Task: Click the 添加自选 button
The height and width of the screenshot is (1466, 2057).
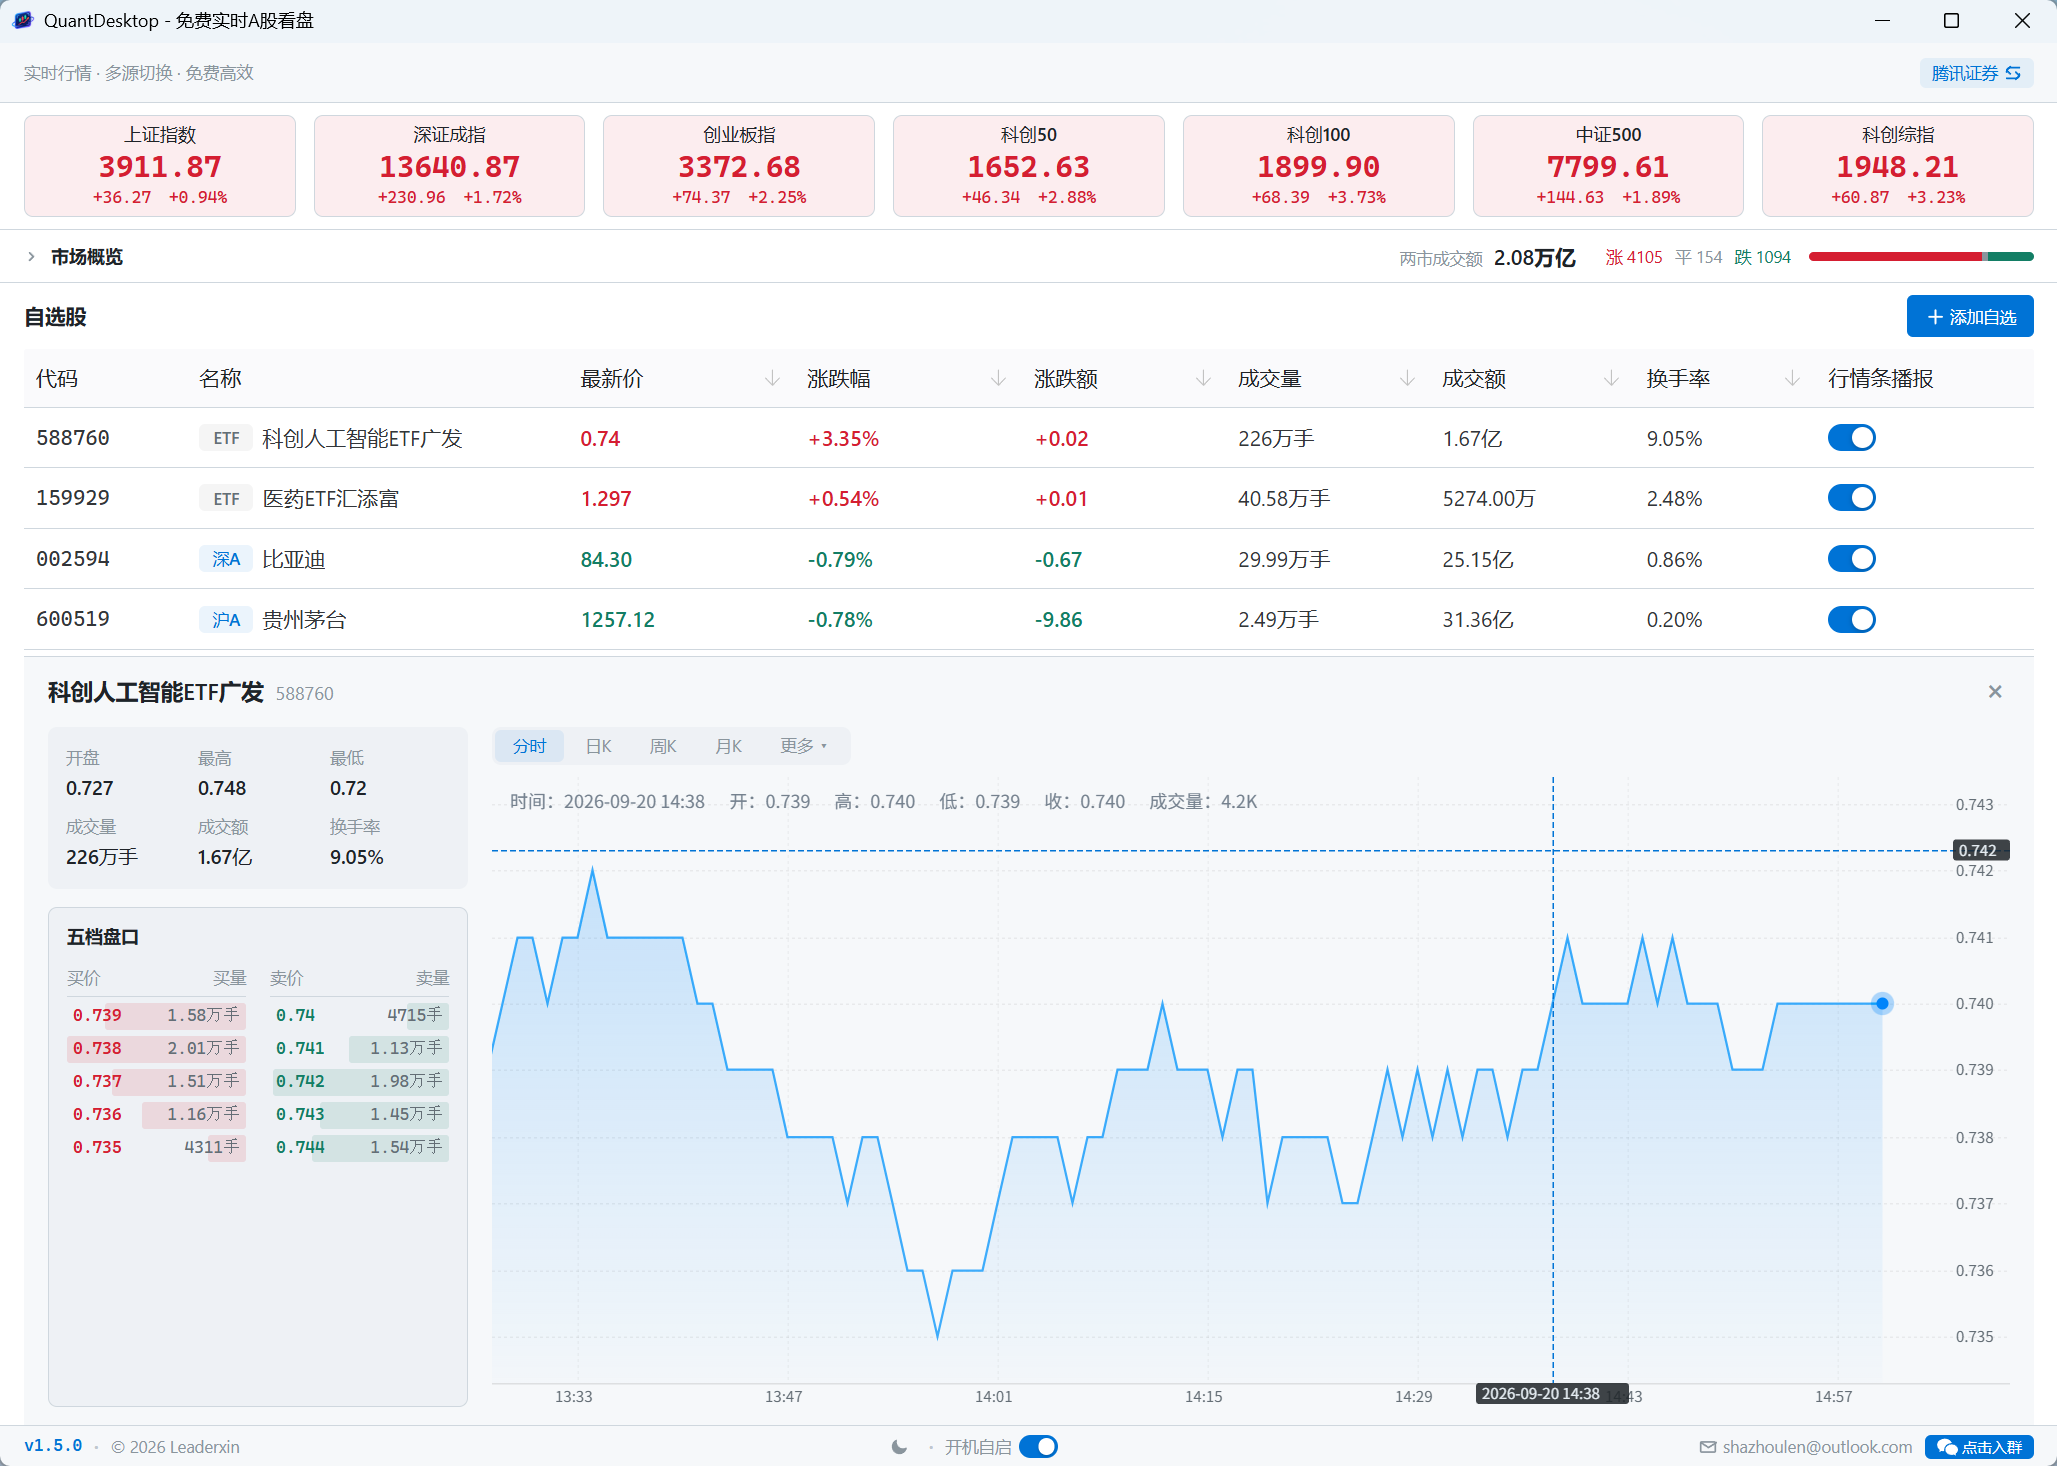Action: click(x=1970, y=317)
